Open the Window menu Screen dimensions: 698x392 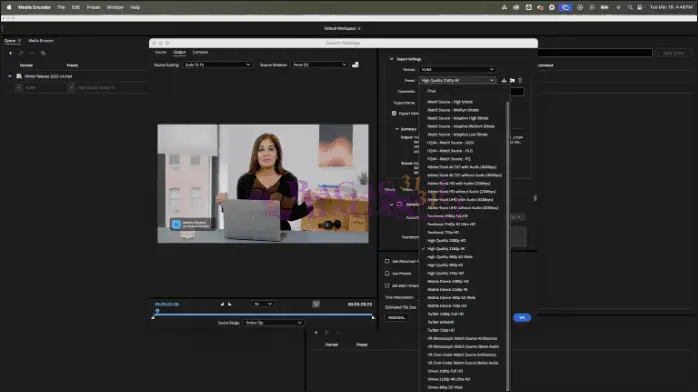click(x=115, y=7)
